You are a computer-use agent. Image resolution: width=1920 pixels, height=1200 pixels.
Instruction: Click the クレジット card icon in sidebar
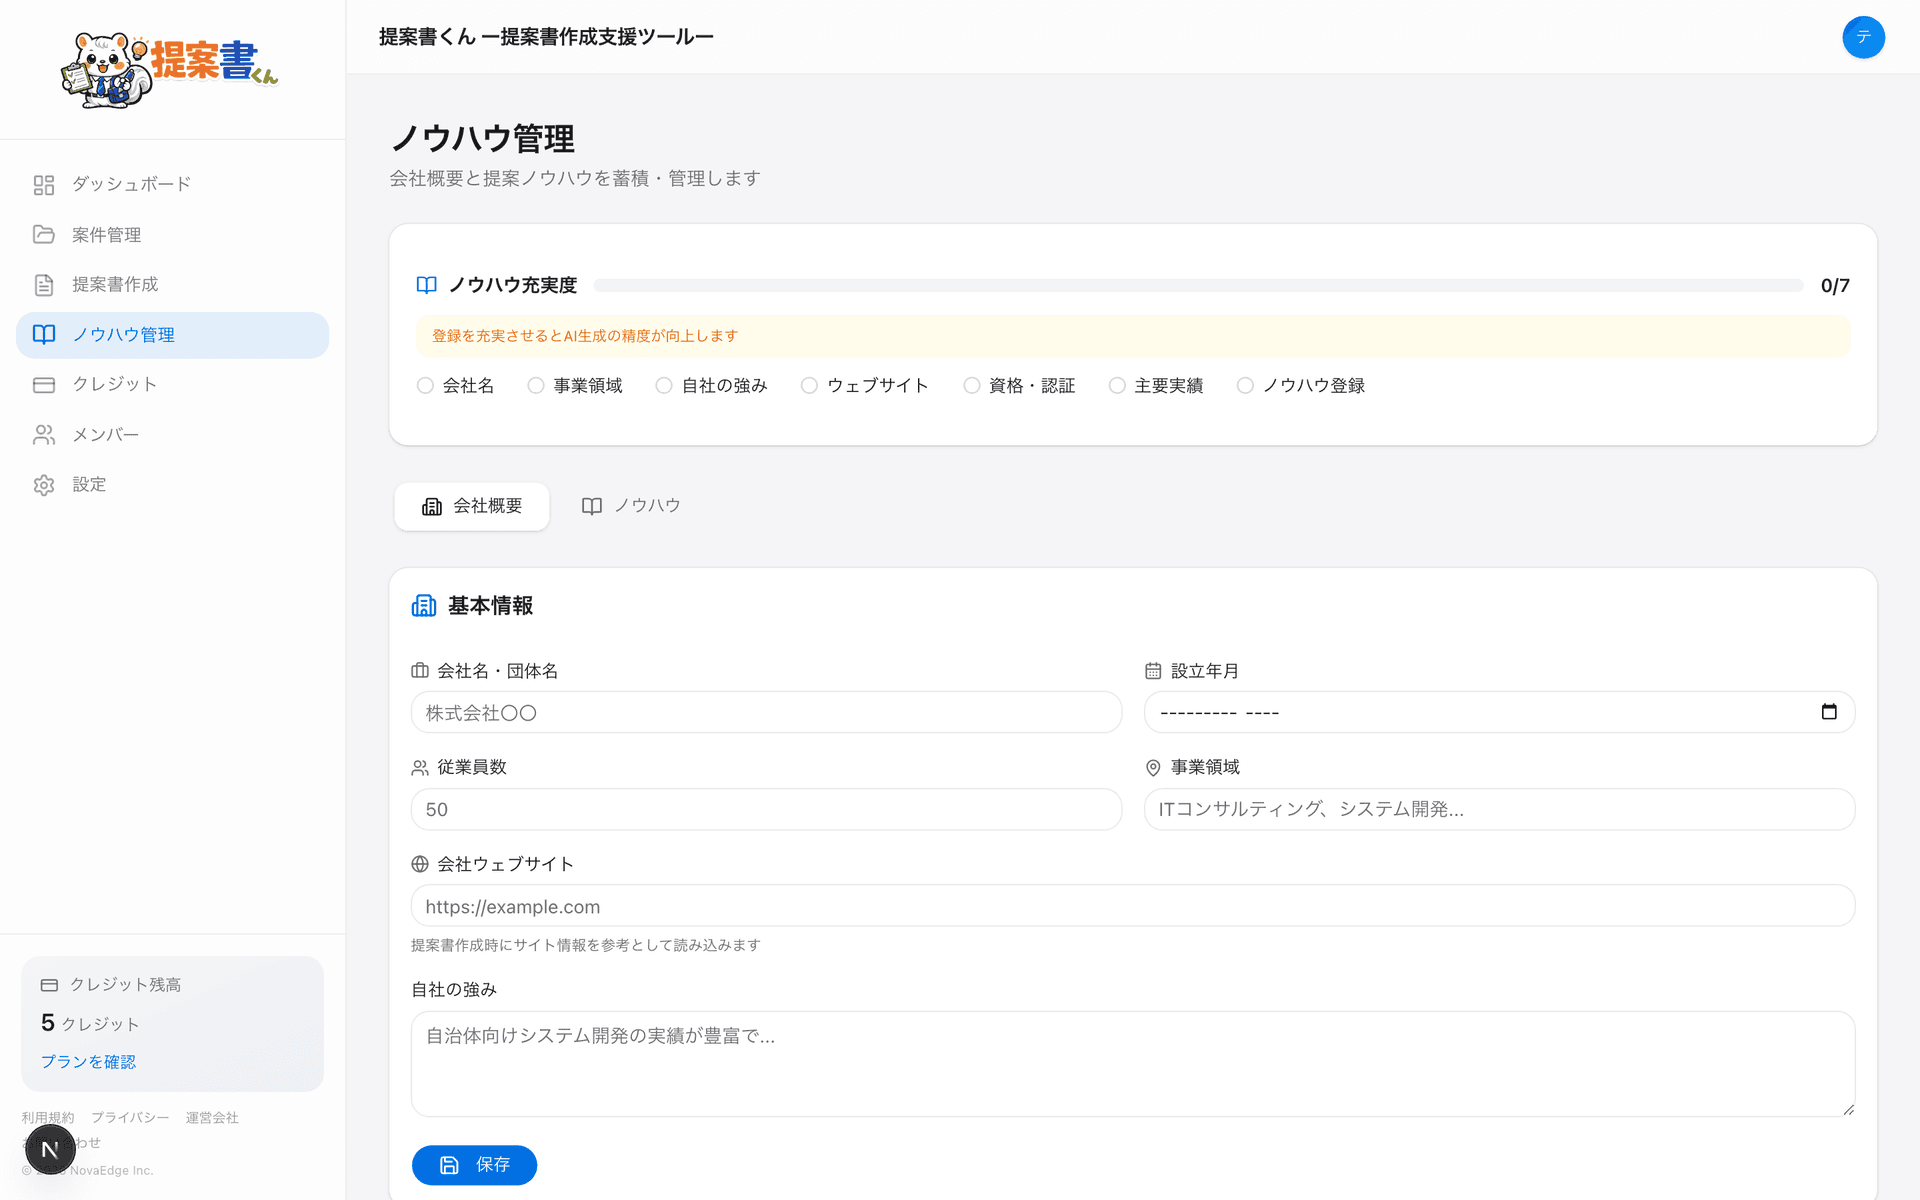pyautogui.click(x=44, y=384)
